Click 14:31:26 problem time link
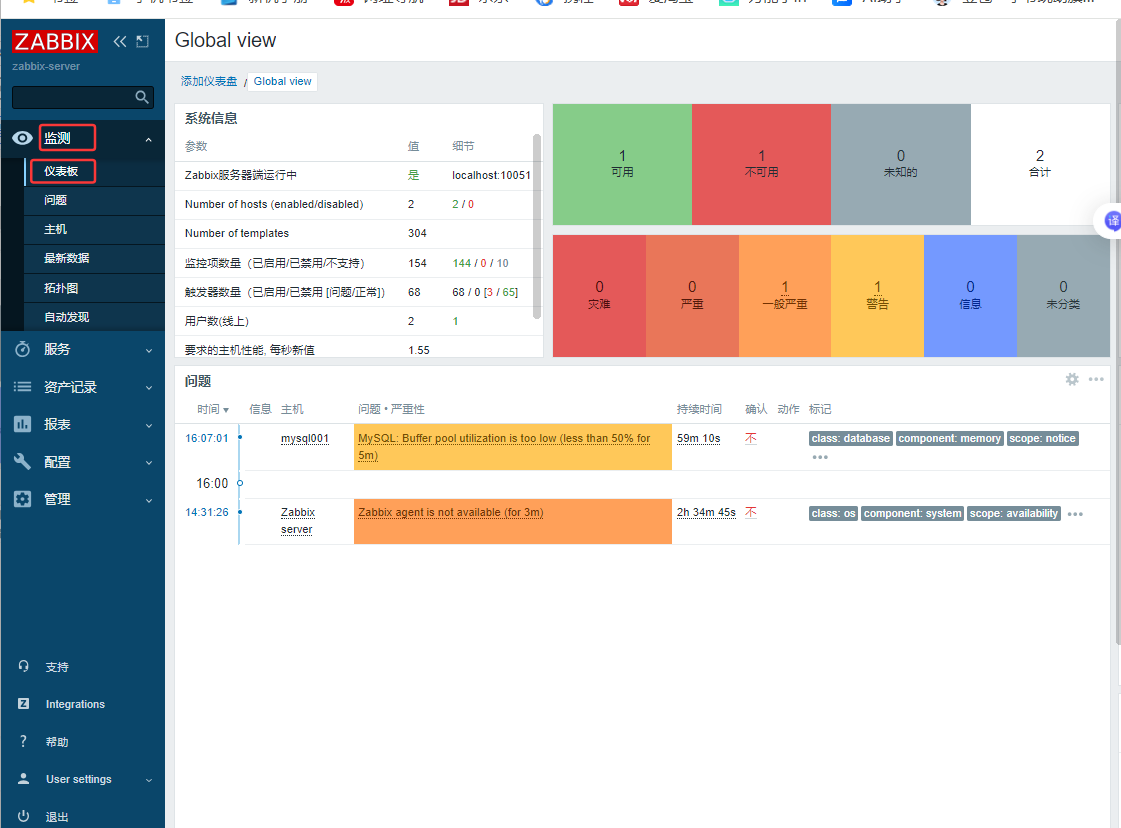This screenshot has height=828, width=1121. tap(207, 513)
